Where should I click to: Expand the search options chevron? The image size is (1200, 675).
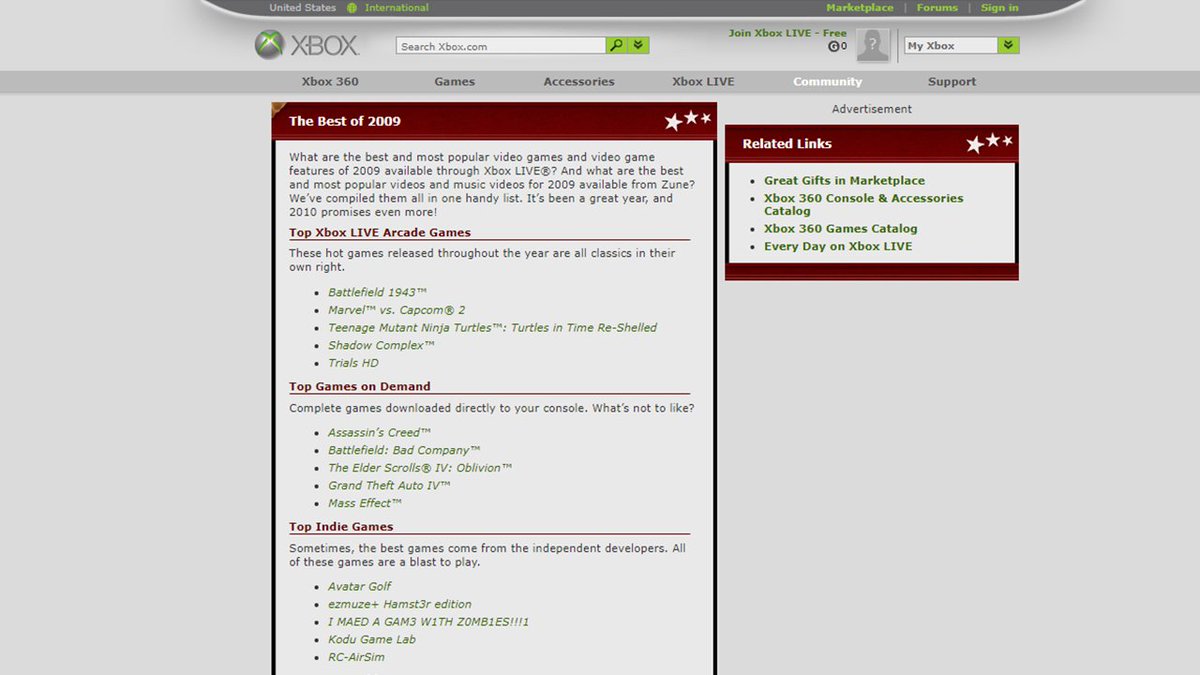[x=637, y=45]
